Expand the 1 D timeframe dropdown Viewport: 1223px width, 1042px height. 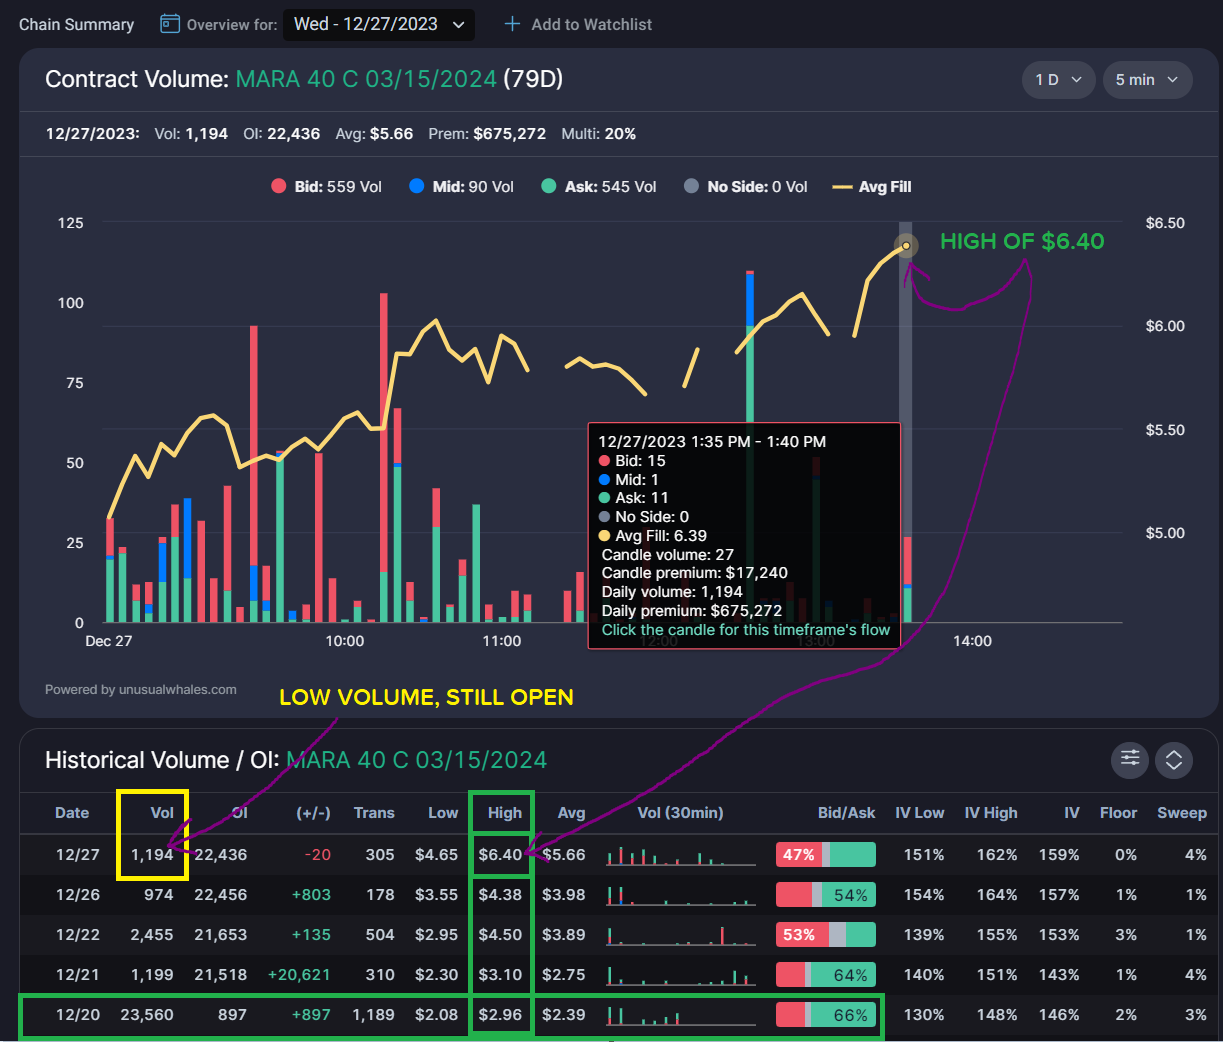(1058, 79)
